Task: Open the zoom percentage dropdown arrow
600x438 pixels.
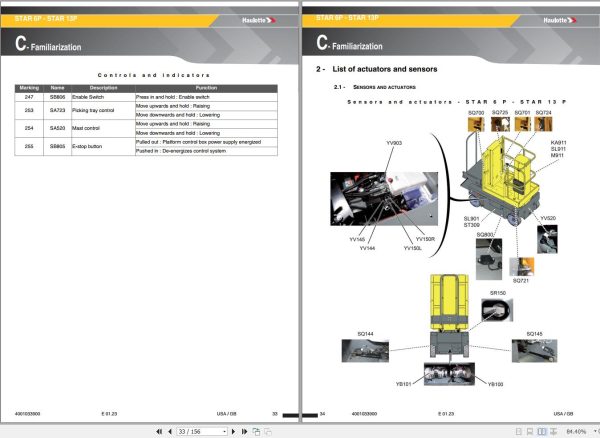Action: [595, 431]
